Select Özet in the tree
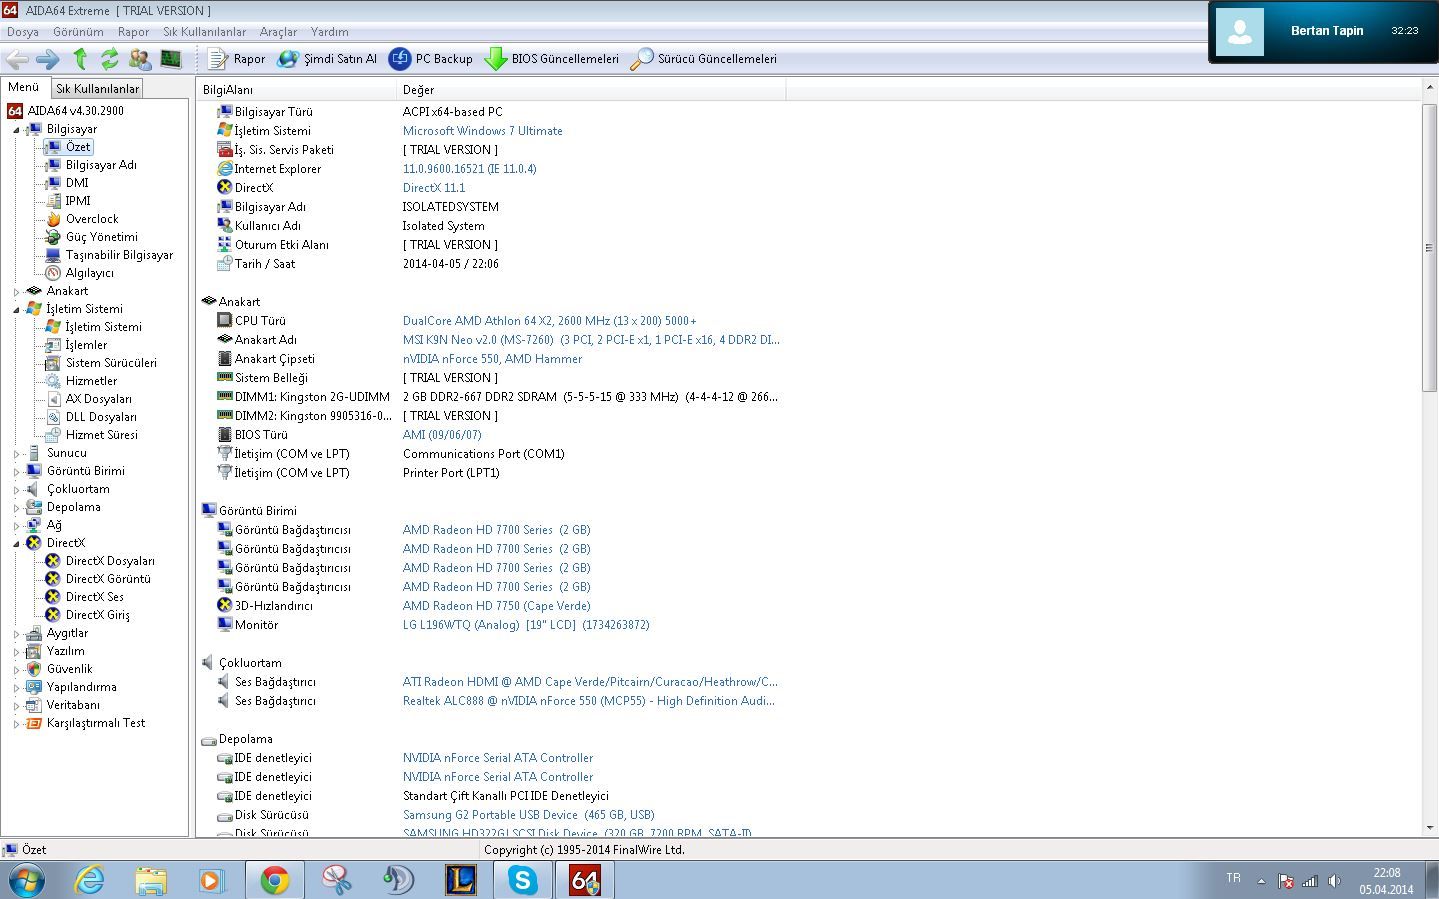 [x=78, y=147]
